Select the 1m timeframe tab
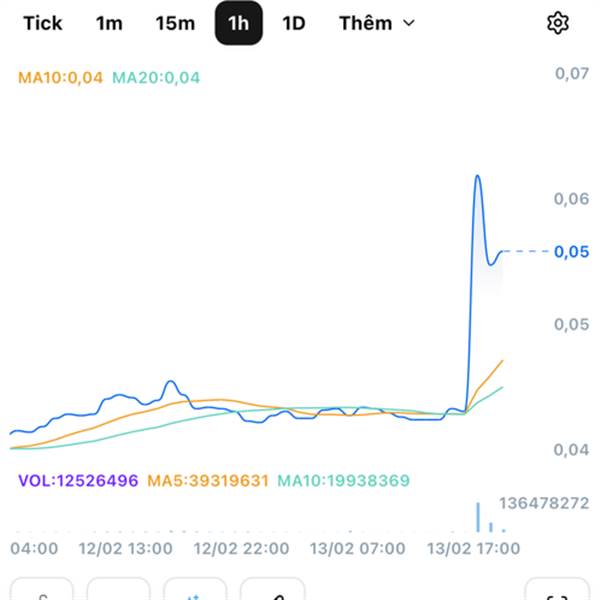 click(109, 23)
